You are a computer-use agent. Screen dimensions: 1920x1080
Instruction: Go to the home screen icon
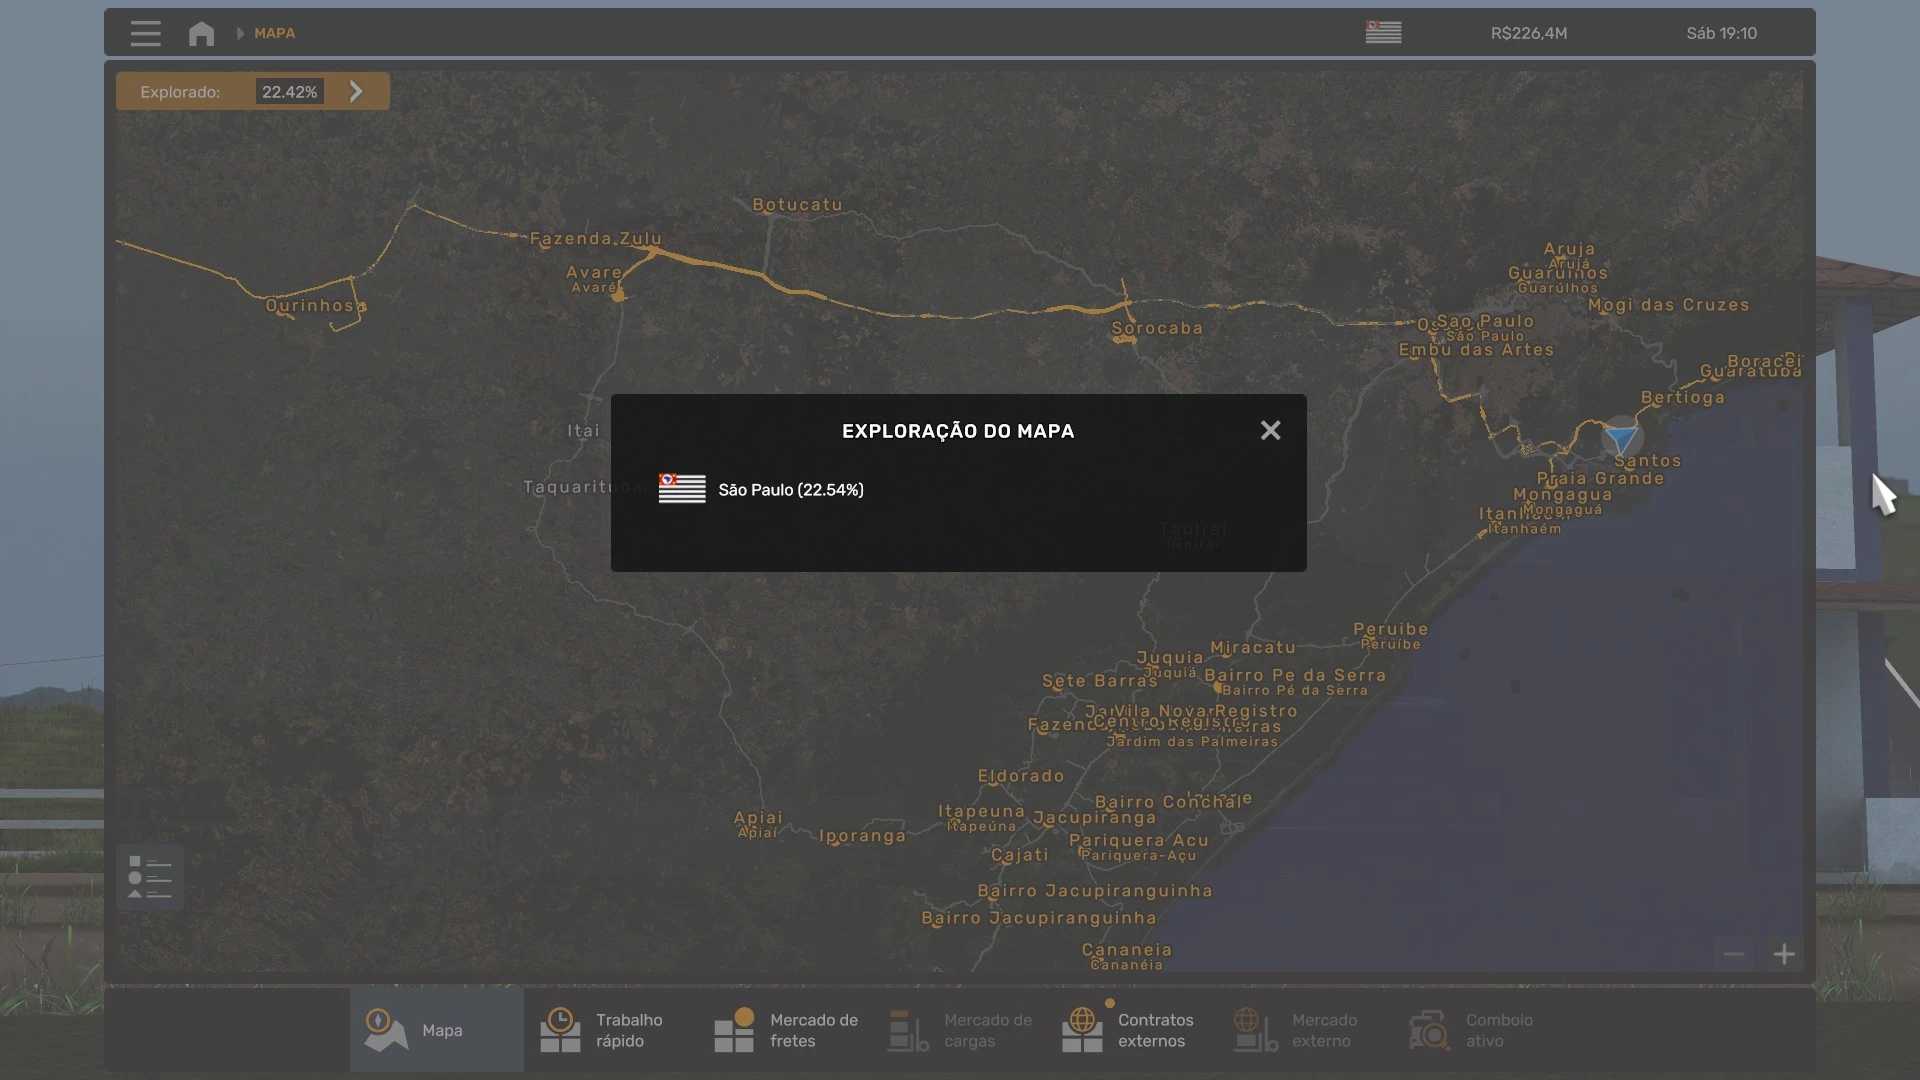coord(201,33)
